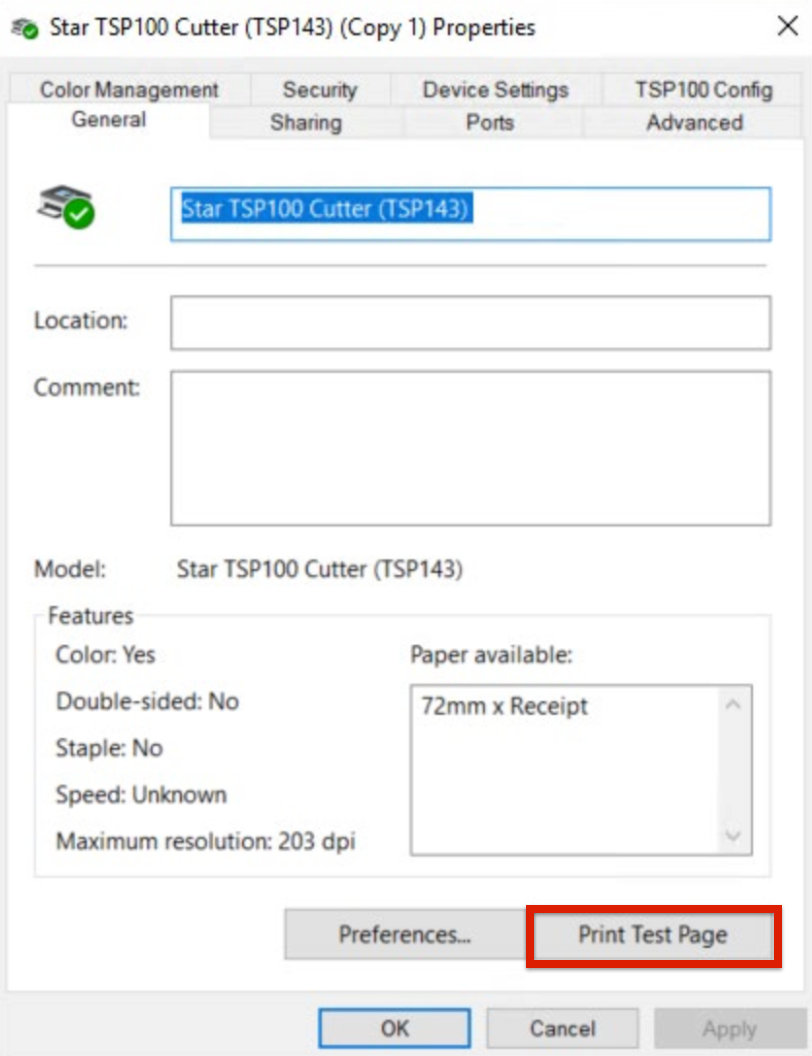This screenshot has width=812, height=1056.
Task: Click the Cancel button
Action: pyautogui.click(x=562, y=1028)
